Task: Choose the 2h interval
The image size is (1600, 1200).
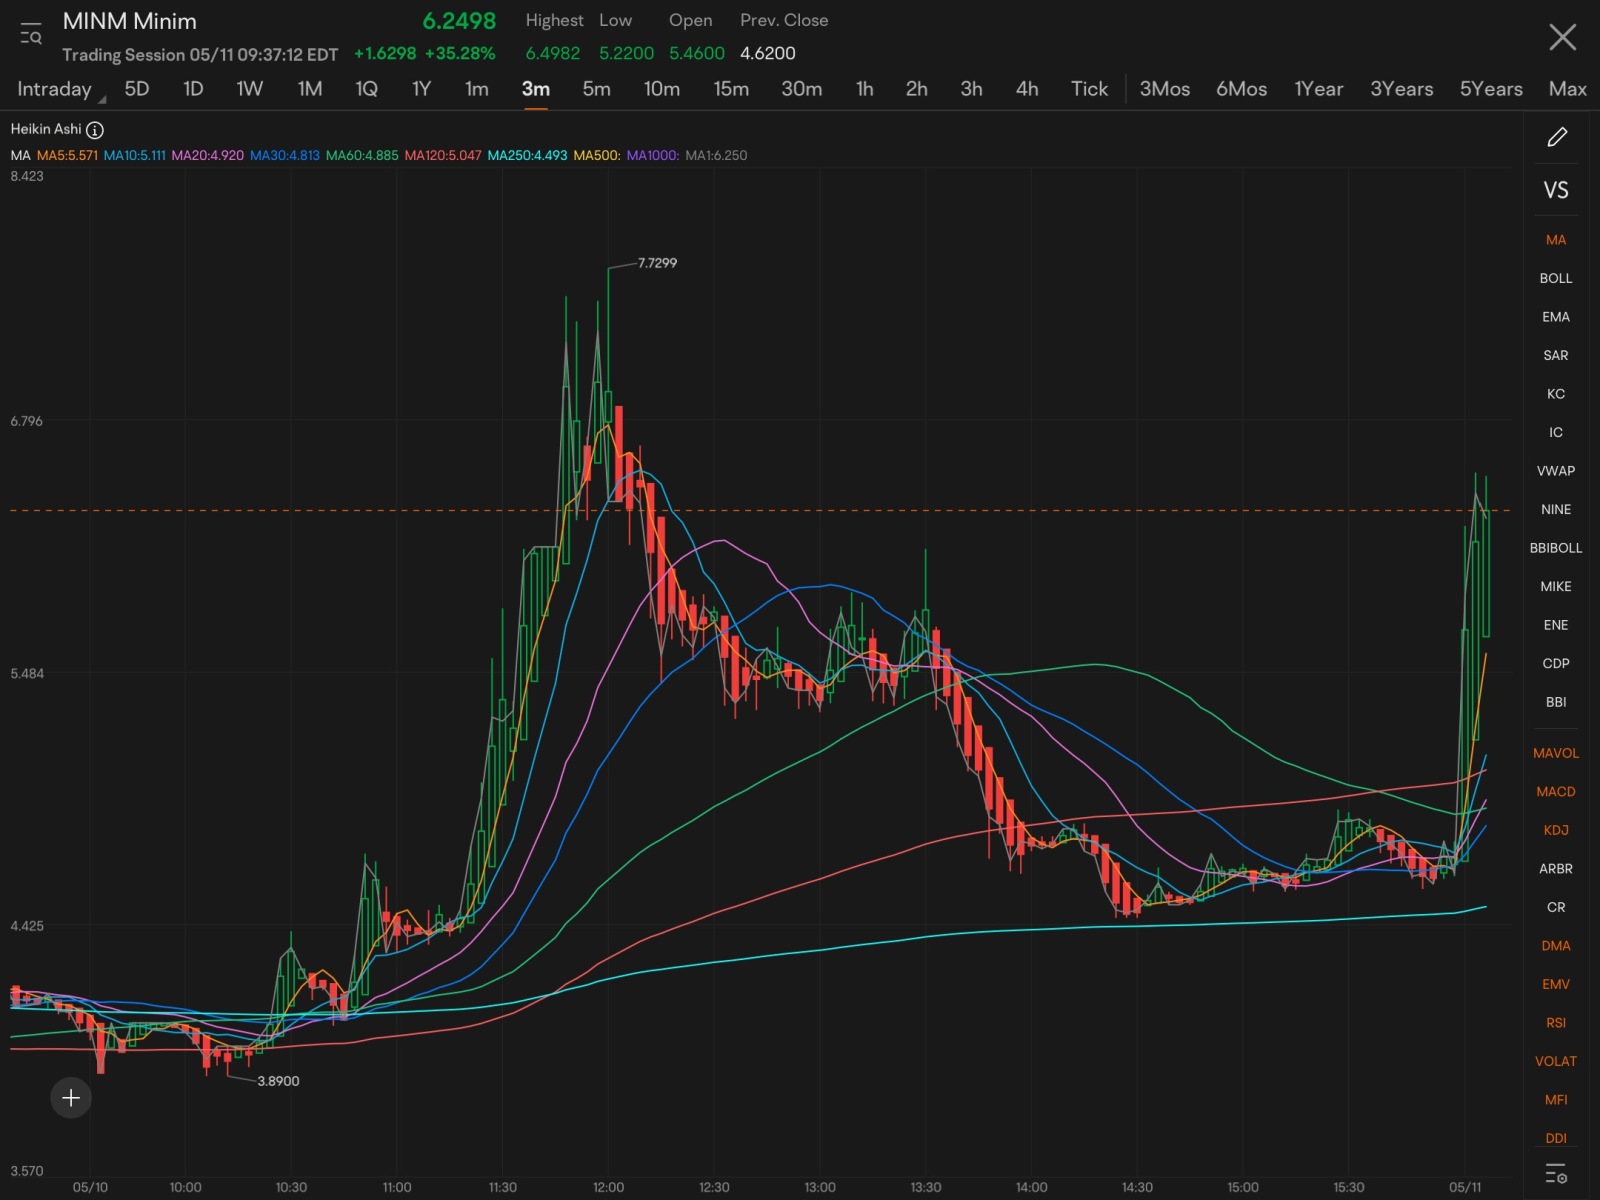Action: (x=917, y=89)
